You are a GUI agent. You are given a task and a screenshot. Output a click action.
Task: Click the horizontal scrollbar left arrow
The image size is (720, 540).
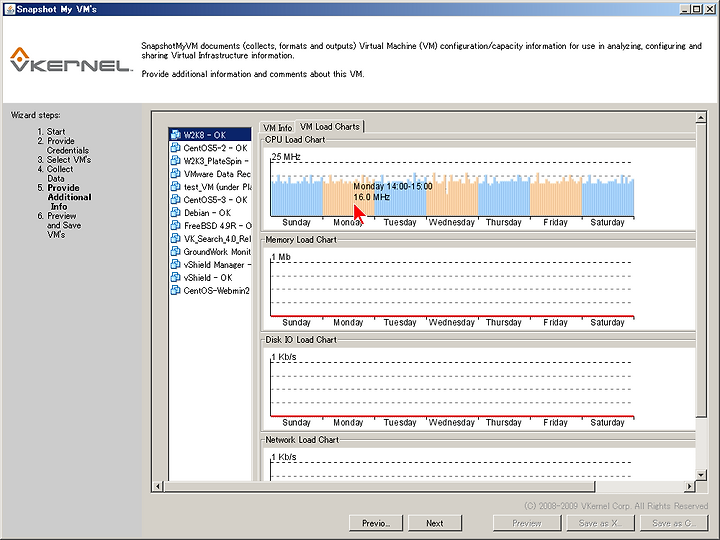click(x=158, y=486)
